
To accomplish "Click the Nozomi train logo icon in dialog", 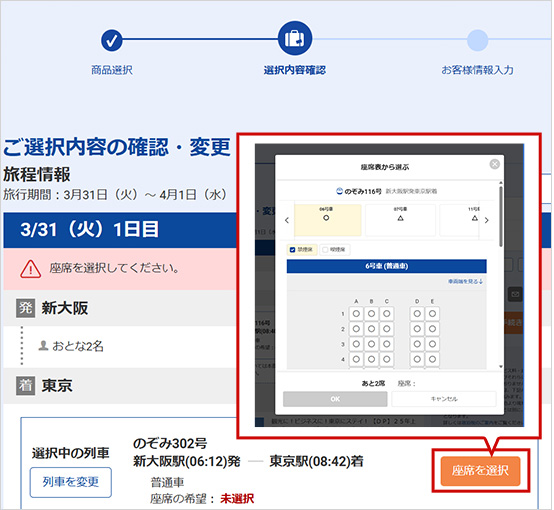I will [339, 191].
